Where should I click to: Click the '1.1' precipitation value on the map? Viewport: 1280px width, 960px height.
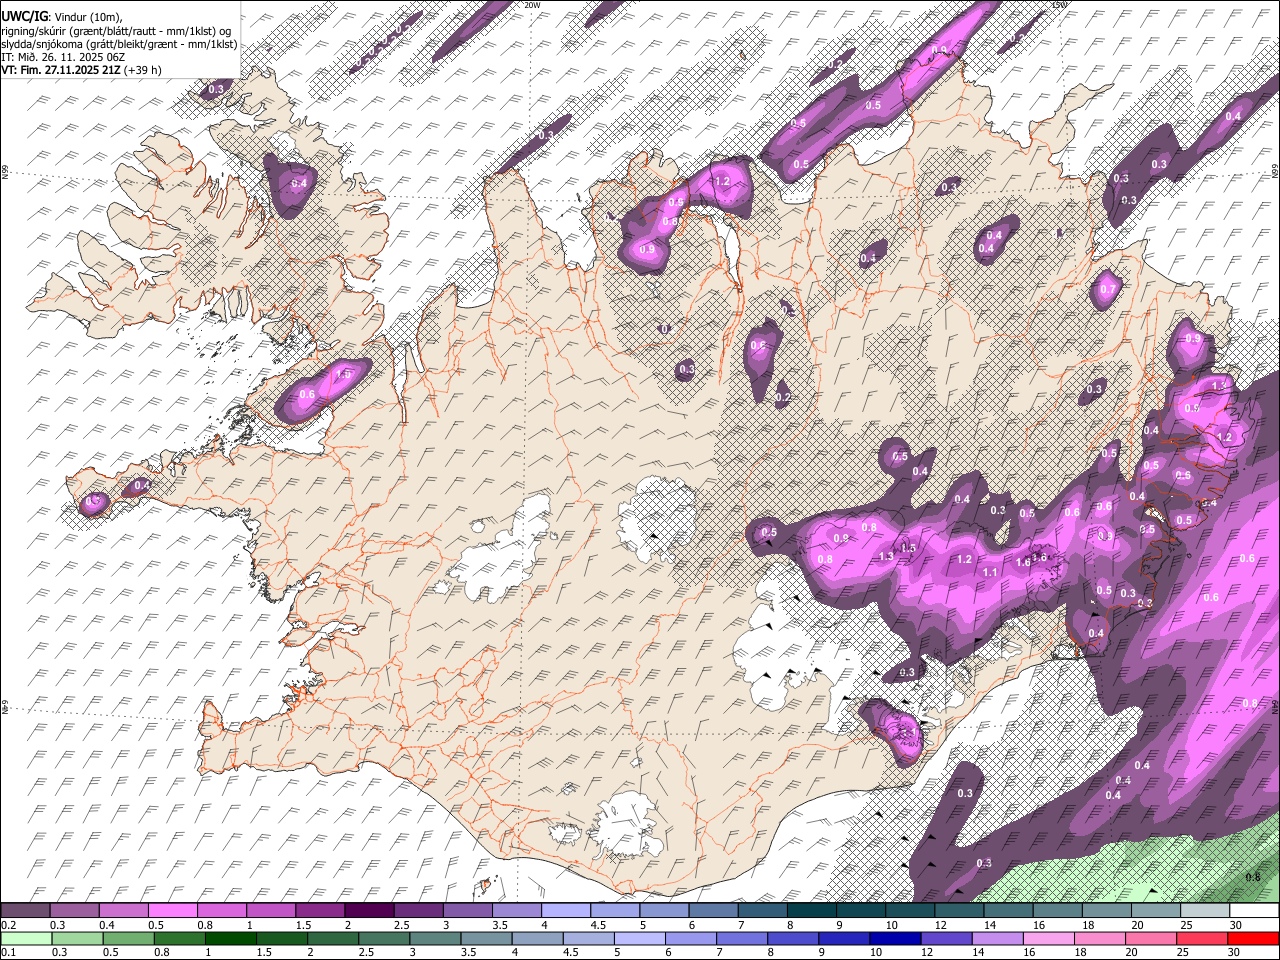coord(990,572)
